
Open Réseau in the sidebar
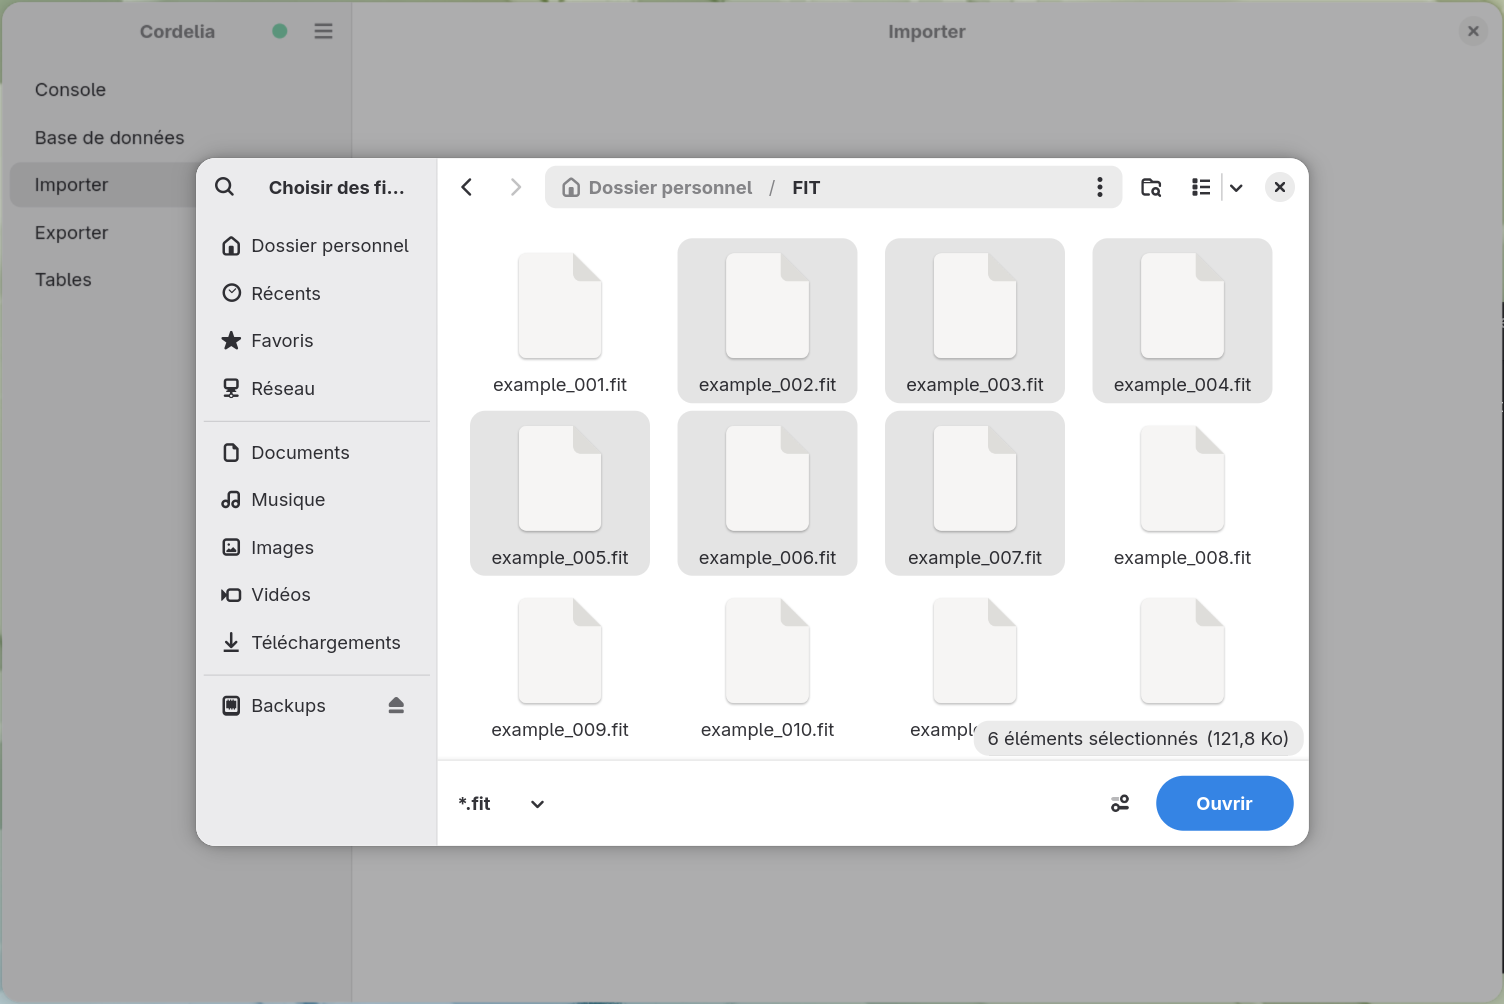point(317,388)
